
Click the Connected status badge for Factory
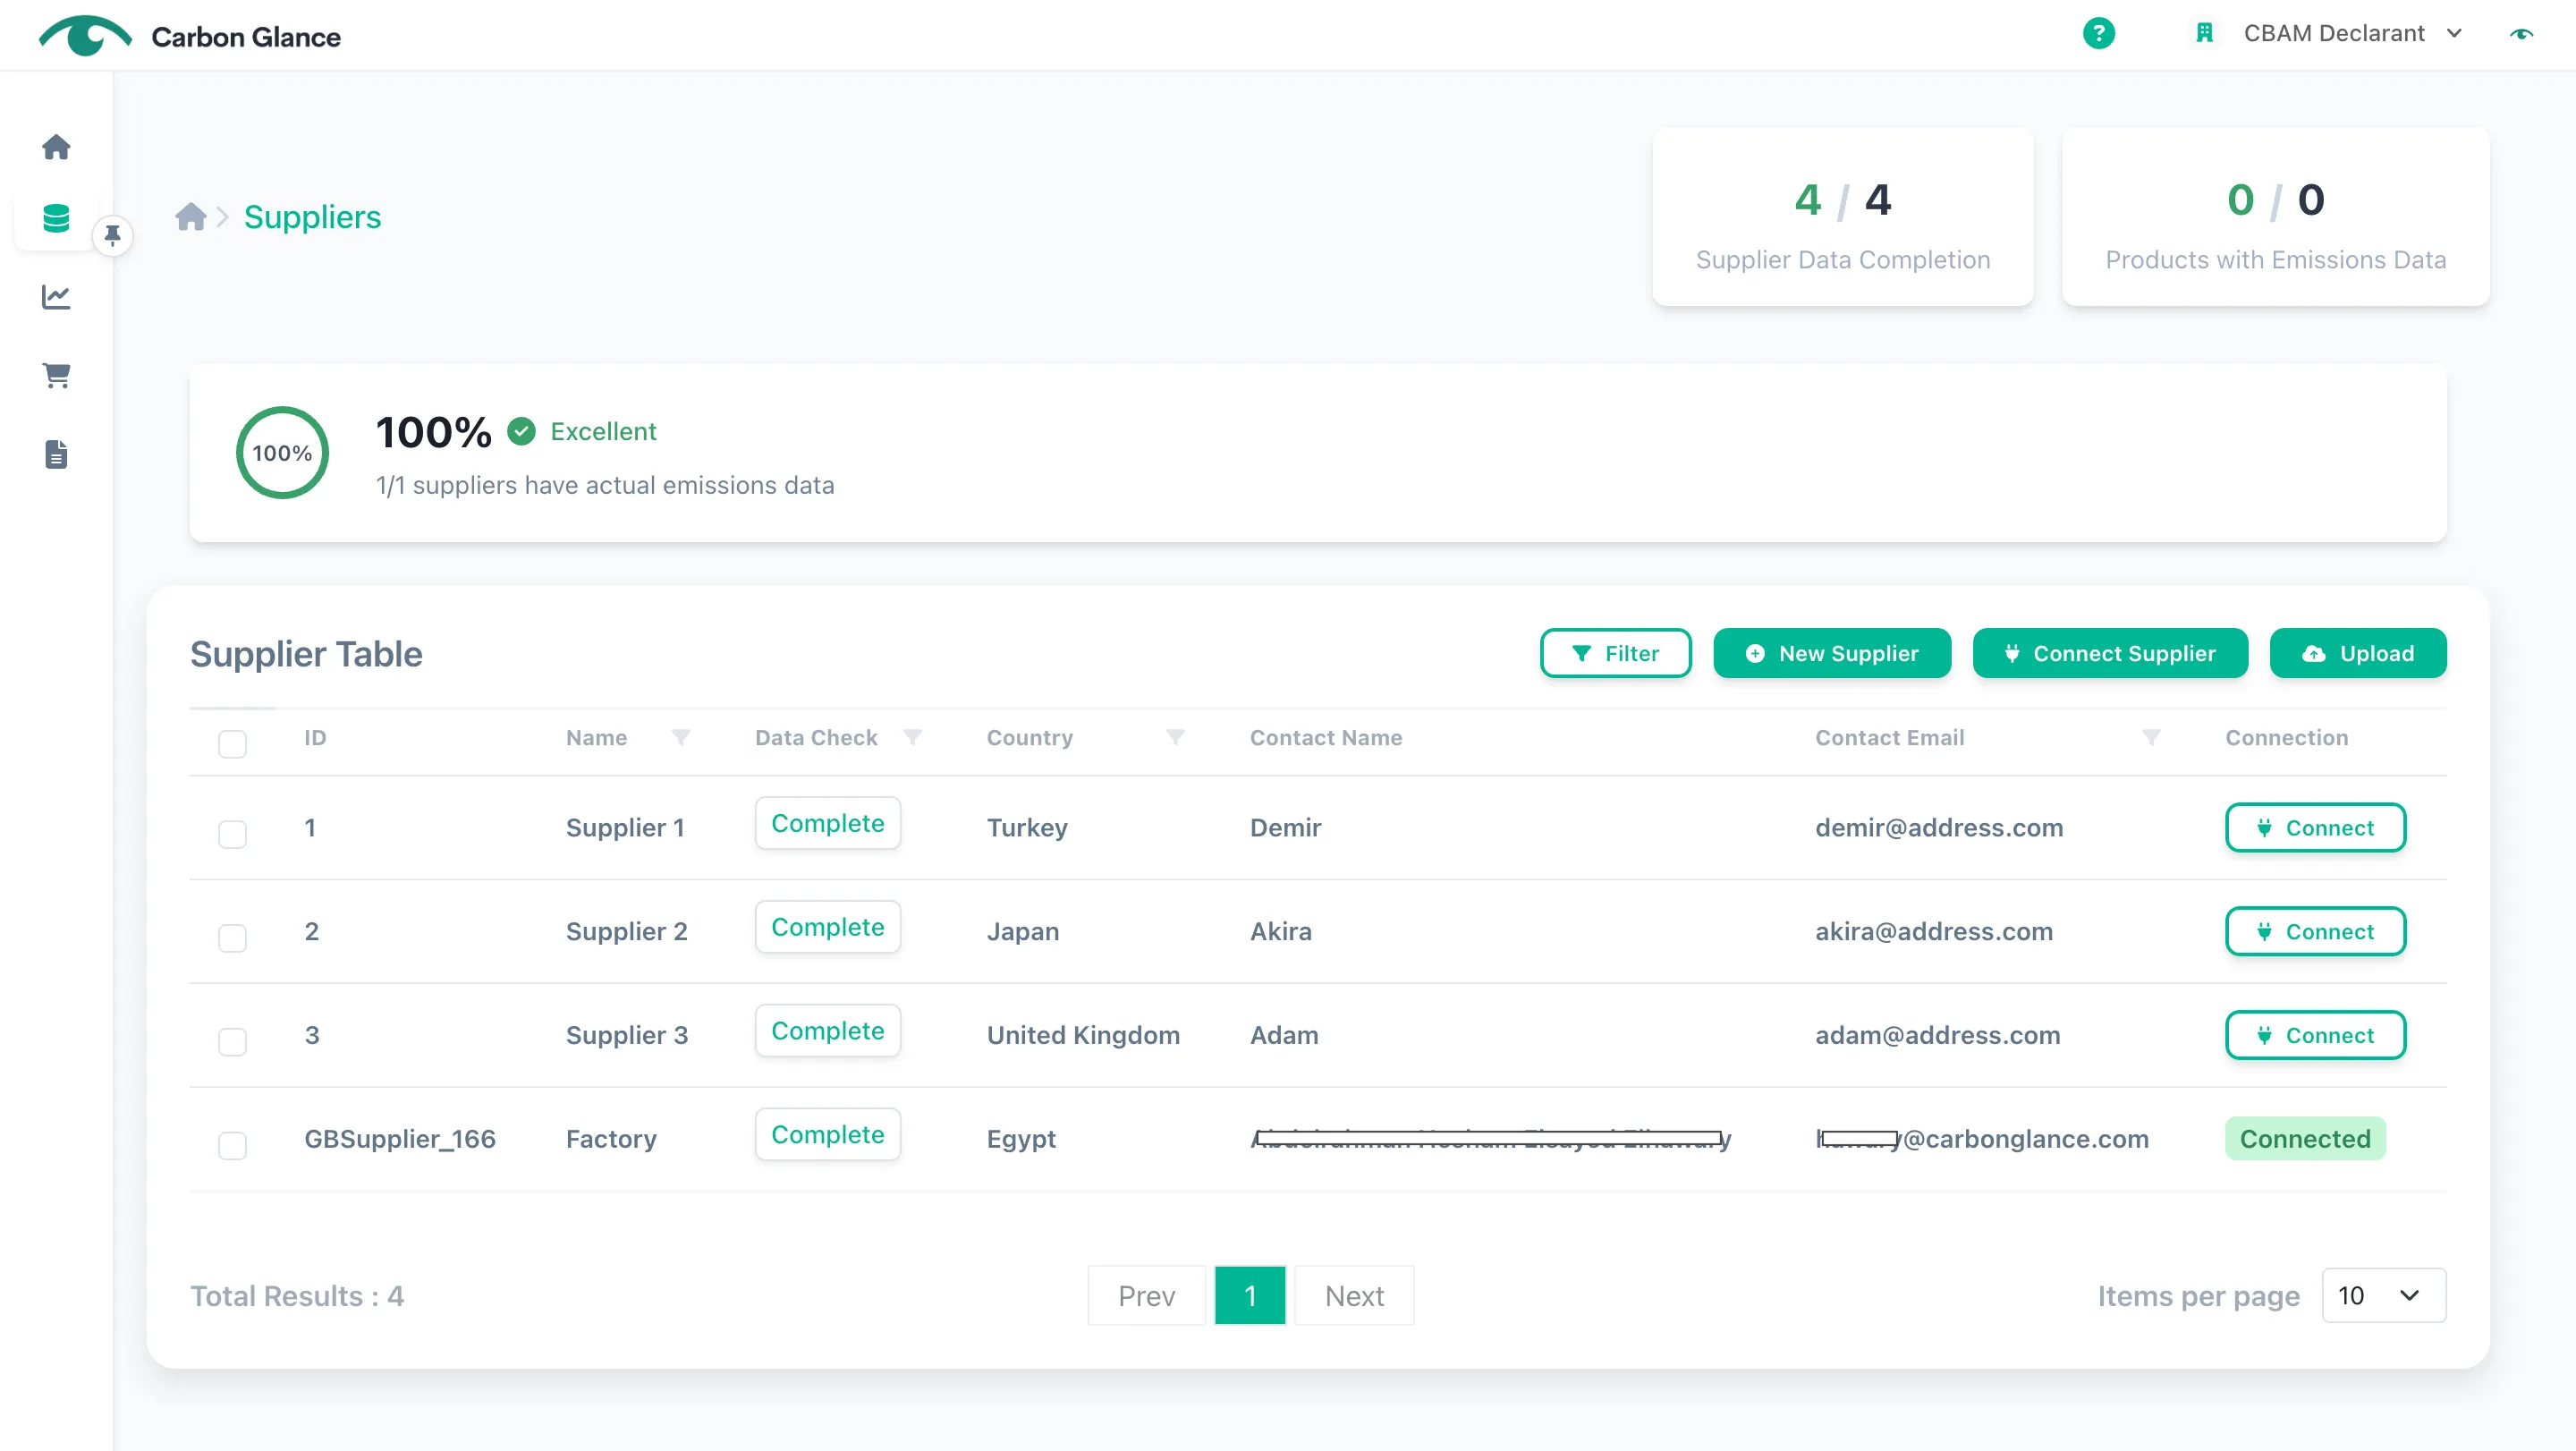(2304, 1138)
